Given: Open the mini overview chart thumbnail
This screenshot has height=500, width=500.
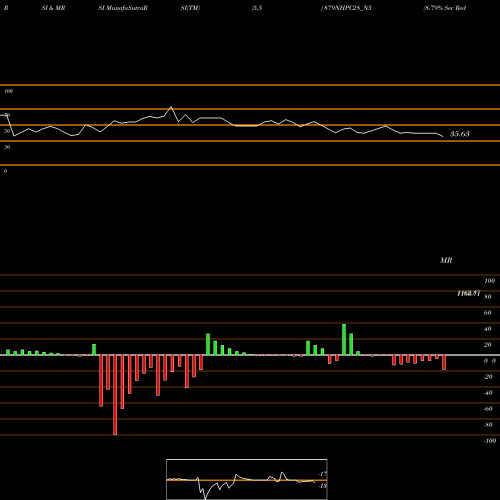Looking at the screenshot, I should coord(247,479).
